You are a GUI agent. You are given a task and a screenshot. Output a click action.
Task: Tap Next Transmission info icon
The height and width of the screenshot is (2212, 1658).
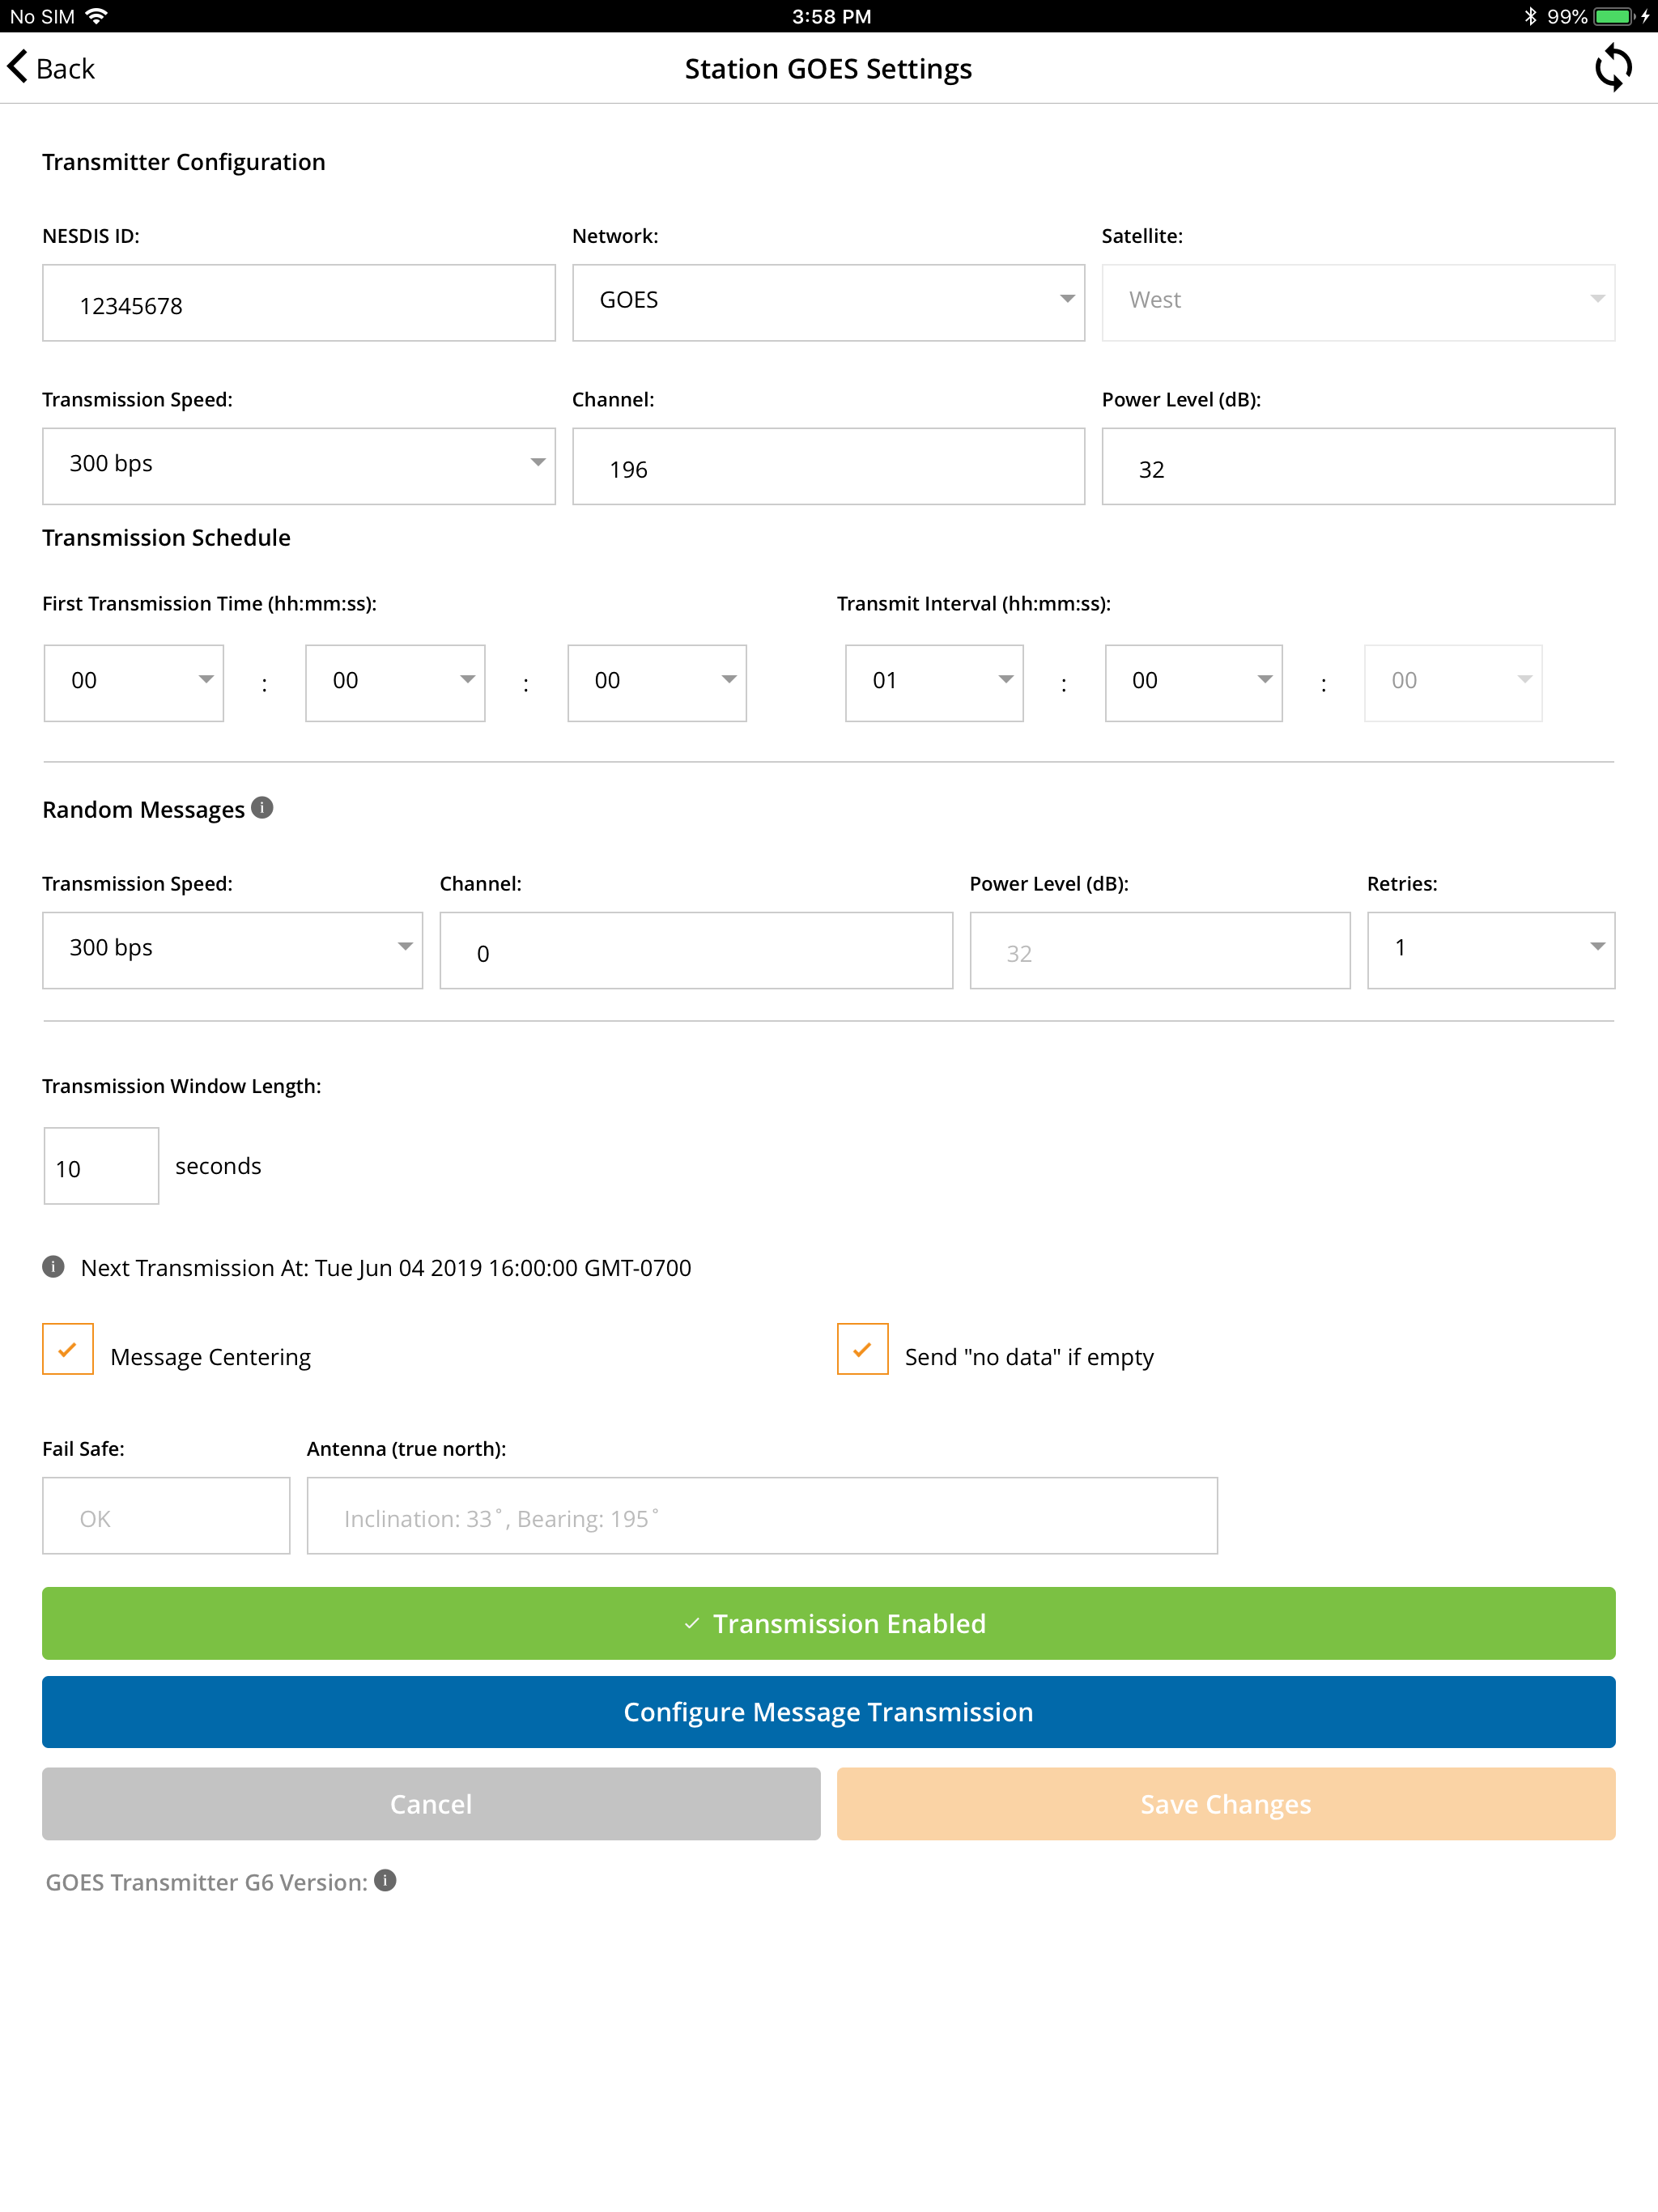(x=53, y=1267)
